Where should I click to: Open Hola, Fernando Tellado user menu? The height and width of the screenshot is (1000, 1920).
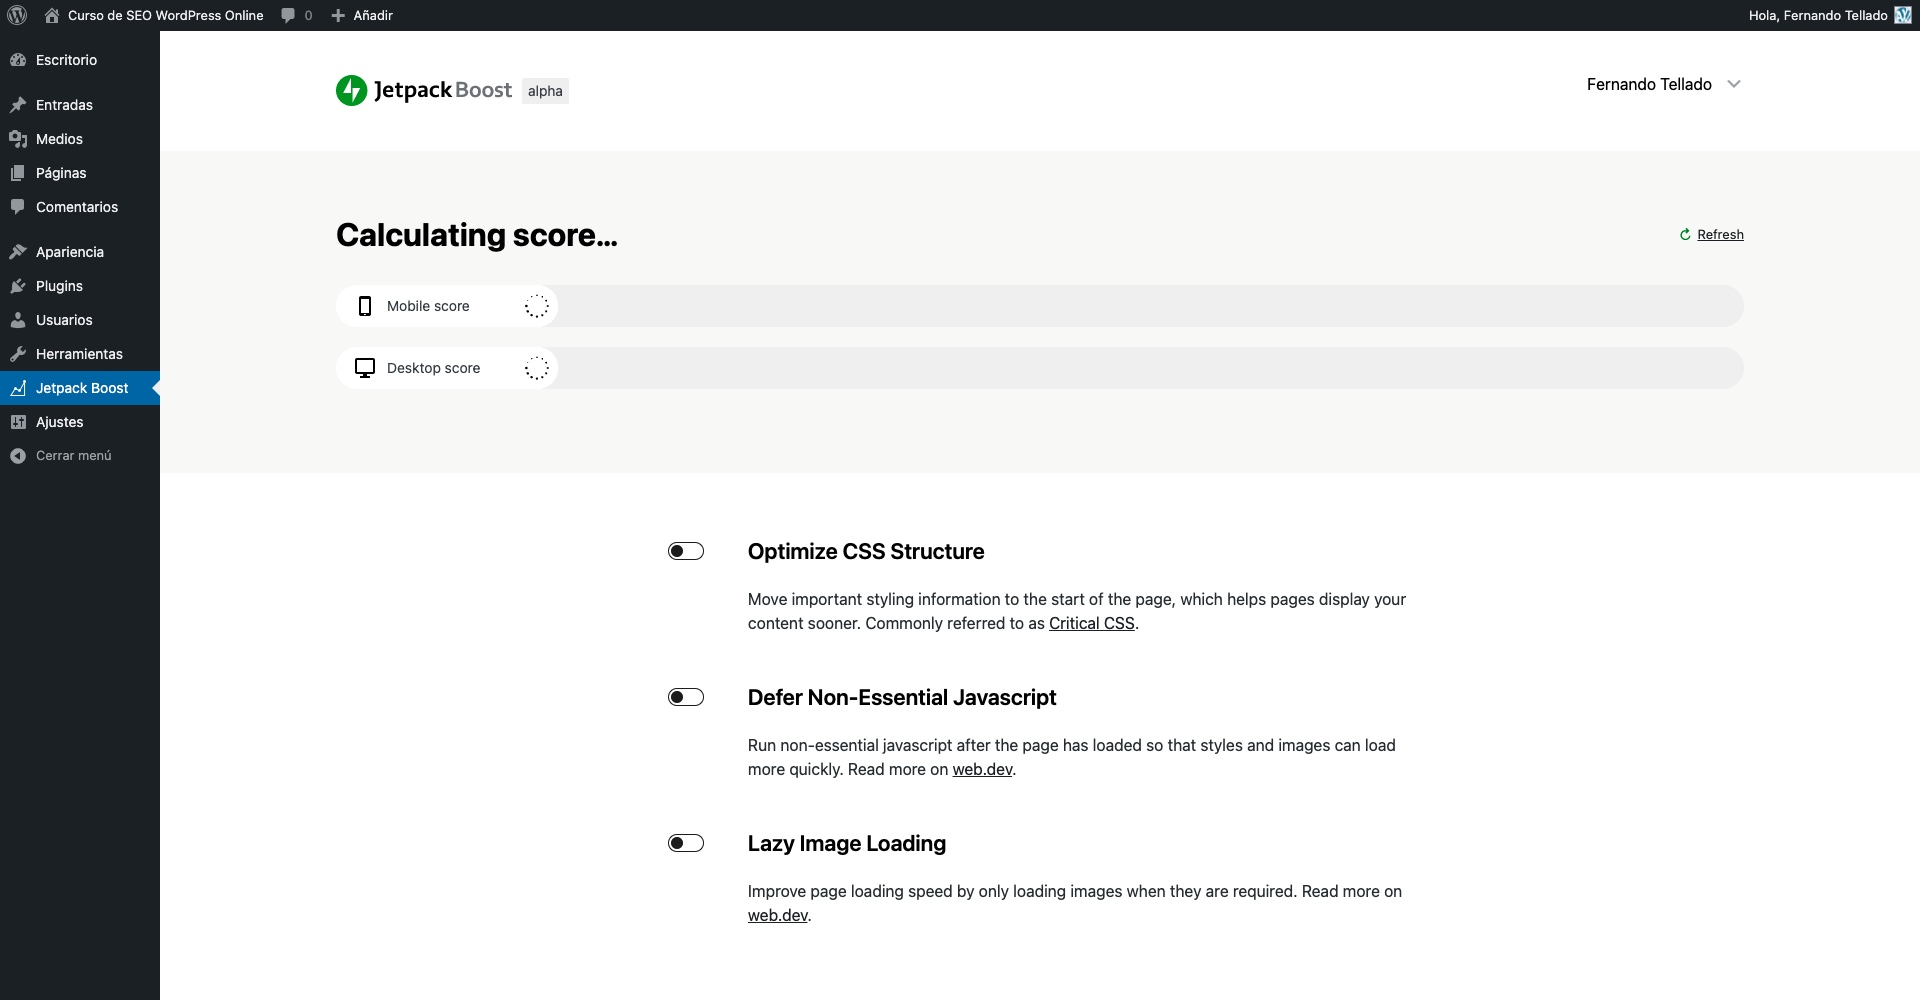click(1829, 15)
